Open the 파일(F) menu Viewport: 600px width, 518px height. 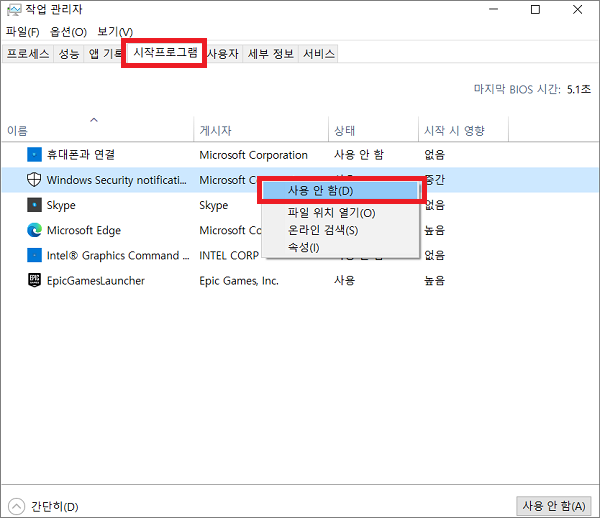(x=23, y=32)
